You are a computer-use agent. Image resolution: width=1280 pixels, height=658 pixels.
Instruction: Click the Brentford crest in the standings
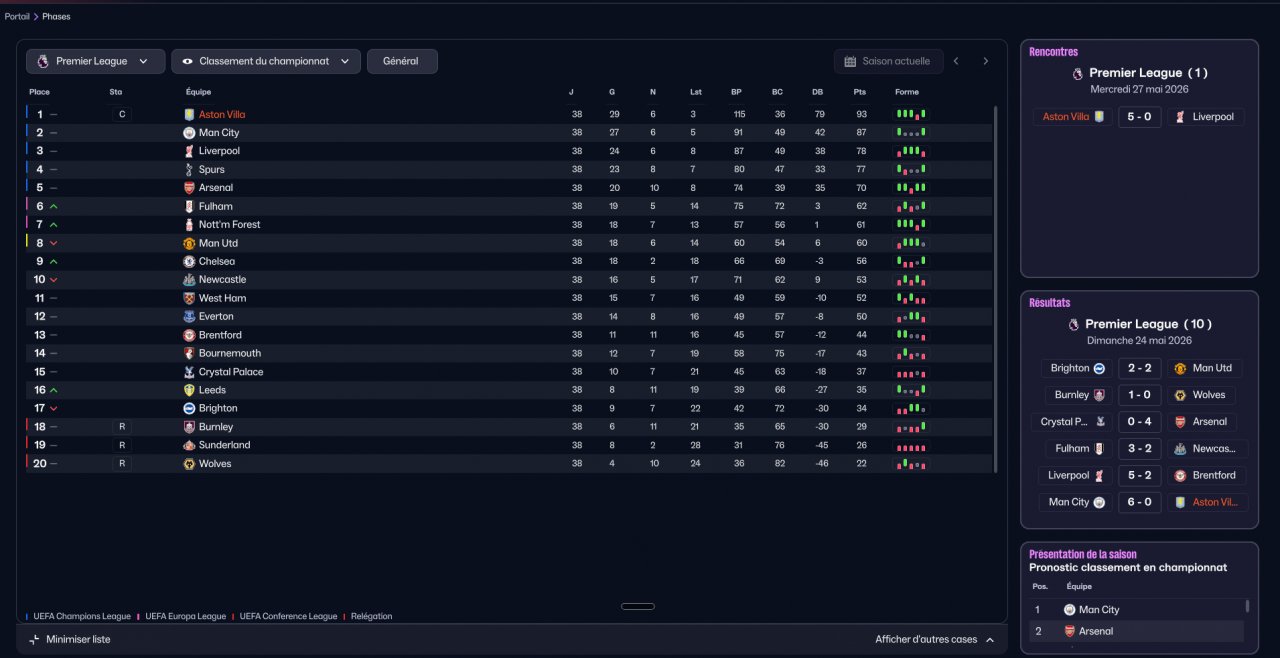(189, 335)
